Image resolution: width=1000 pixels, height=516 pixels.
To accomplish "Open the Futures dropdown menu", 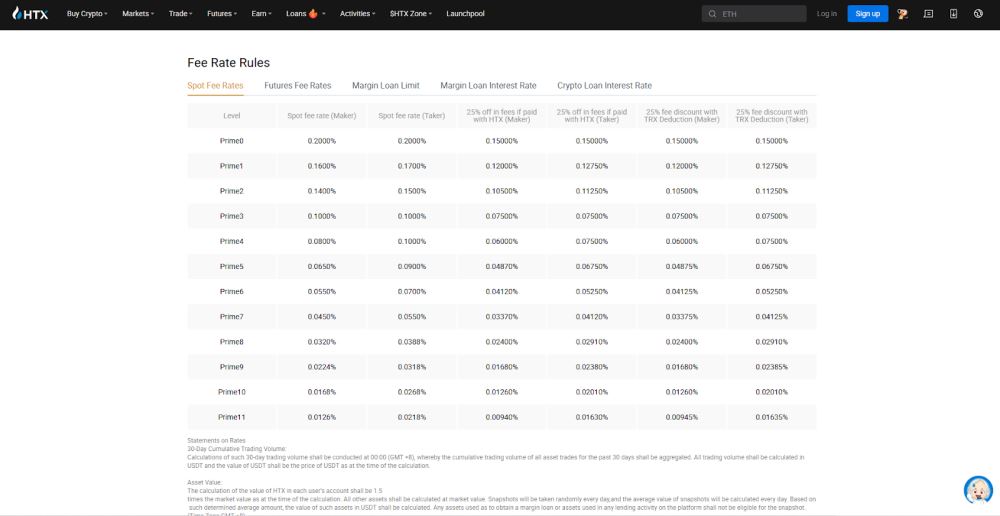I will click(222, 13).
